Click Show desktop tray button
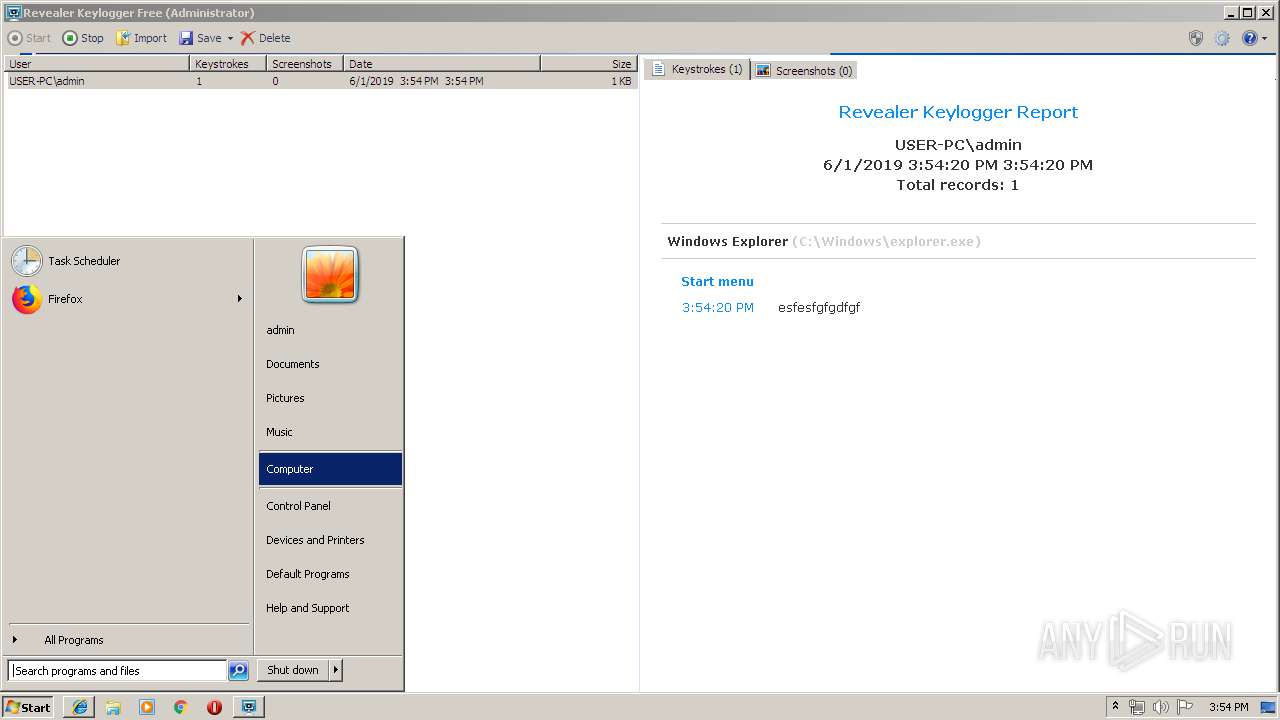1280x720 pixels. tap(1269, 707)
